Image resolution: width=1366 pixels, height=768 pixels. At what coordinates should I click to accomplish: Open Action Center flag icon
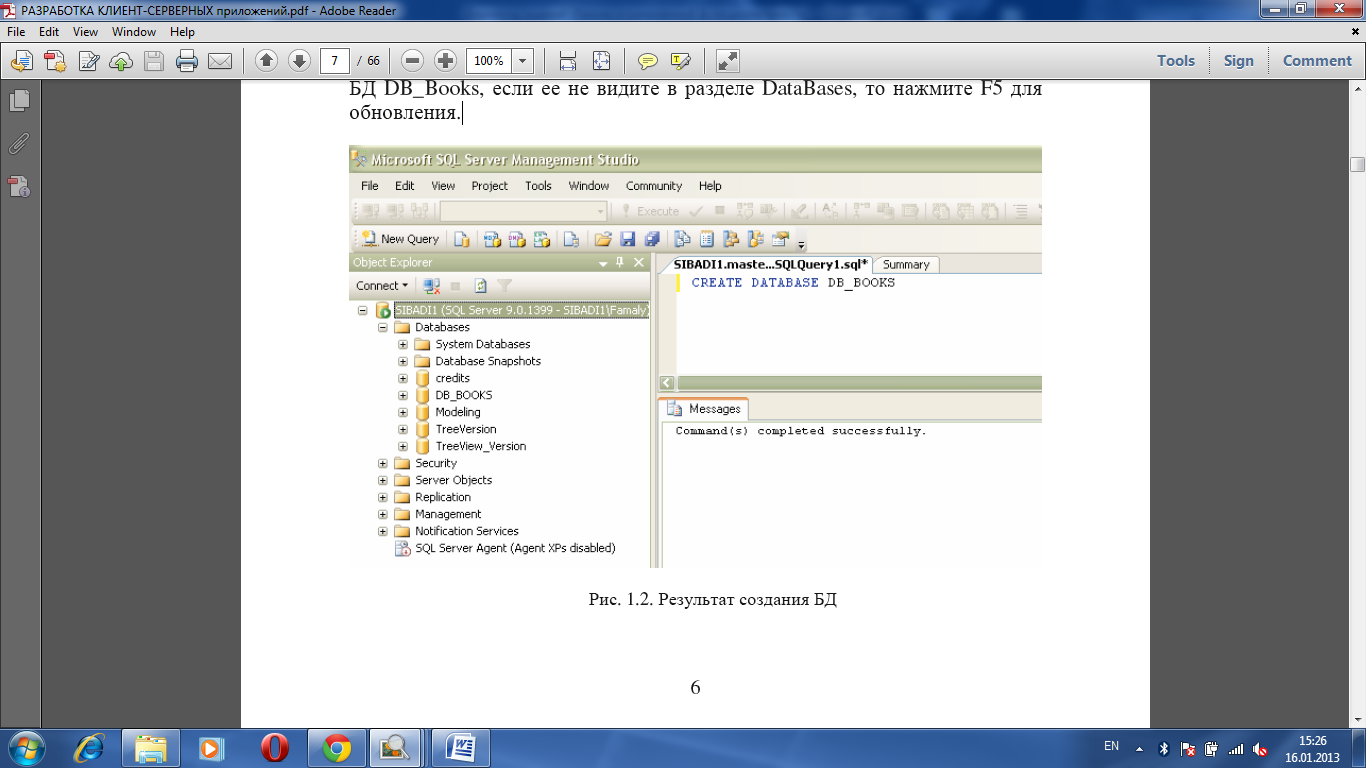pyautogui.click(x=1188, y=748)
